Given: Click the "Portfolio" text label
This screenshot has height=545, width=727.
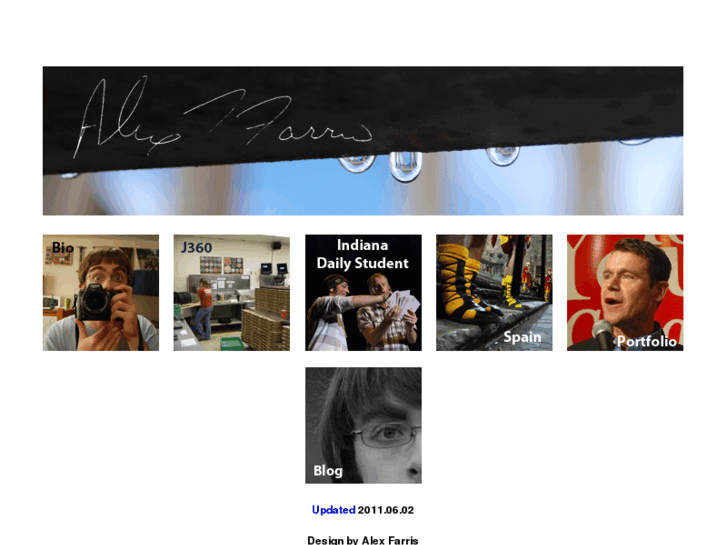Looking at the screenshot, I should click(x=646, y=341).
